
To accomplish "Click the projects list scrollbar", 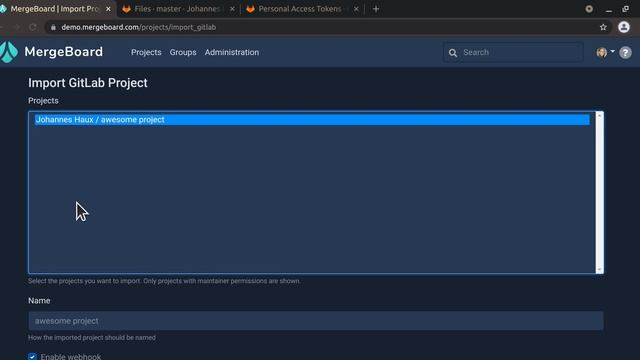I will [x=599, y=192].
